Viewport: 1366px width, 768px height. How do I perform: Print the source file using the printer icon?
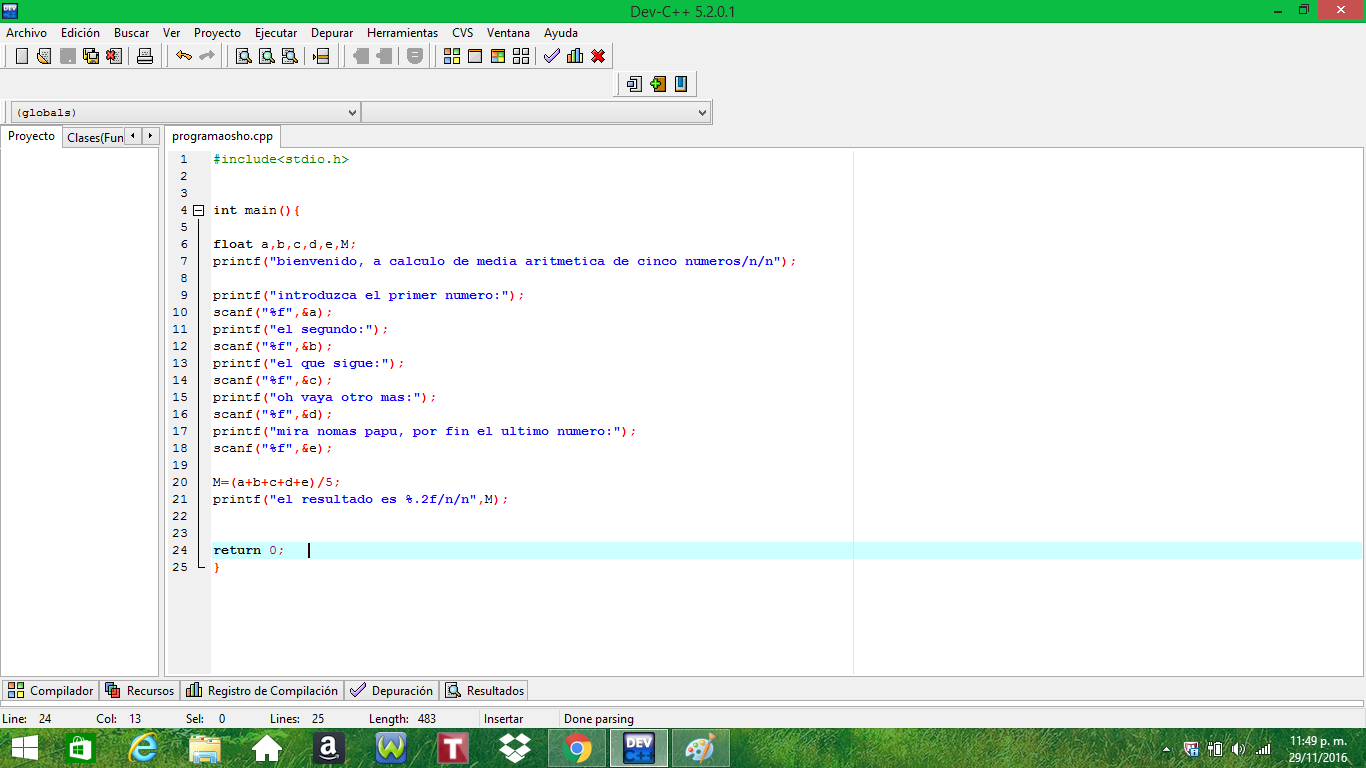pyautogui.click(x=144, y=57)
